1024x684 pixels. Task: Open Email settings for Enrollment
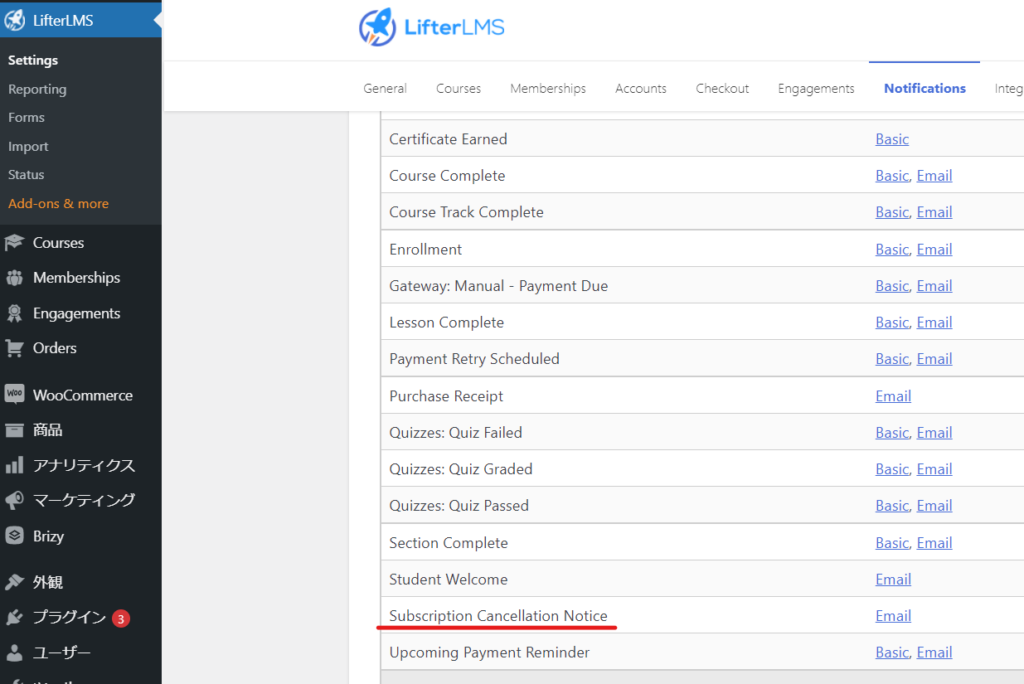(x=935, y=250)
